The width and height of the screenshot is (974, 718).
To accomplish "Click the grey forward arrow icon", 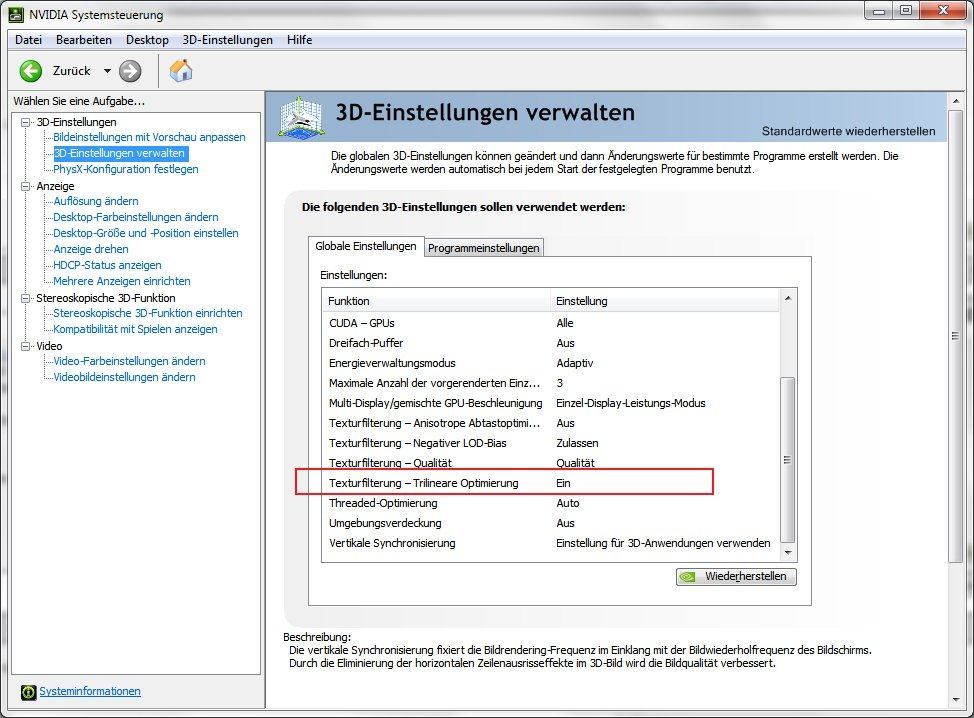I will pos(130,71).
